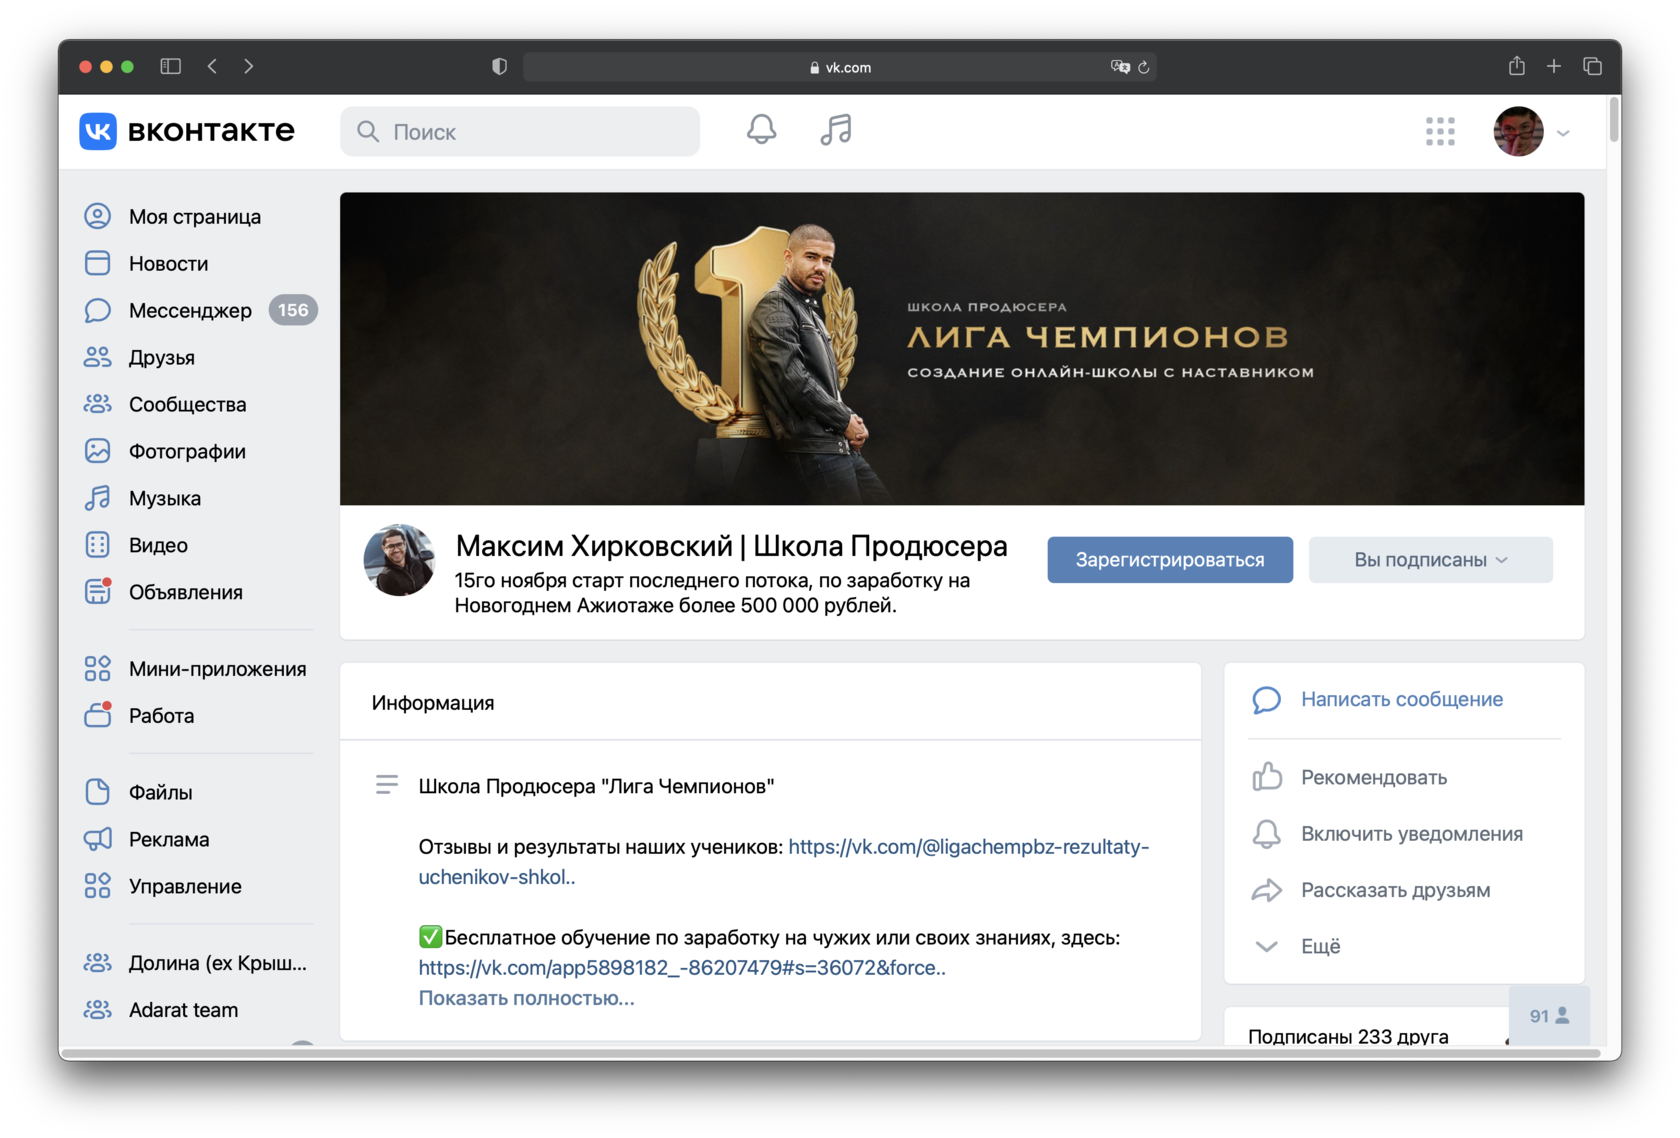The width and height of the screenshot is (1680, 1138).
Task: Click Написать сообщение link
Action: [1402, 699]
